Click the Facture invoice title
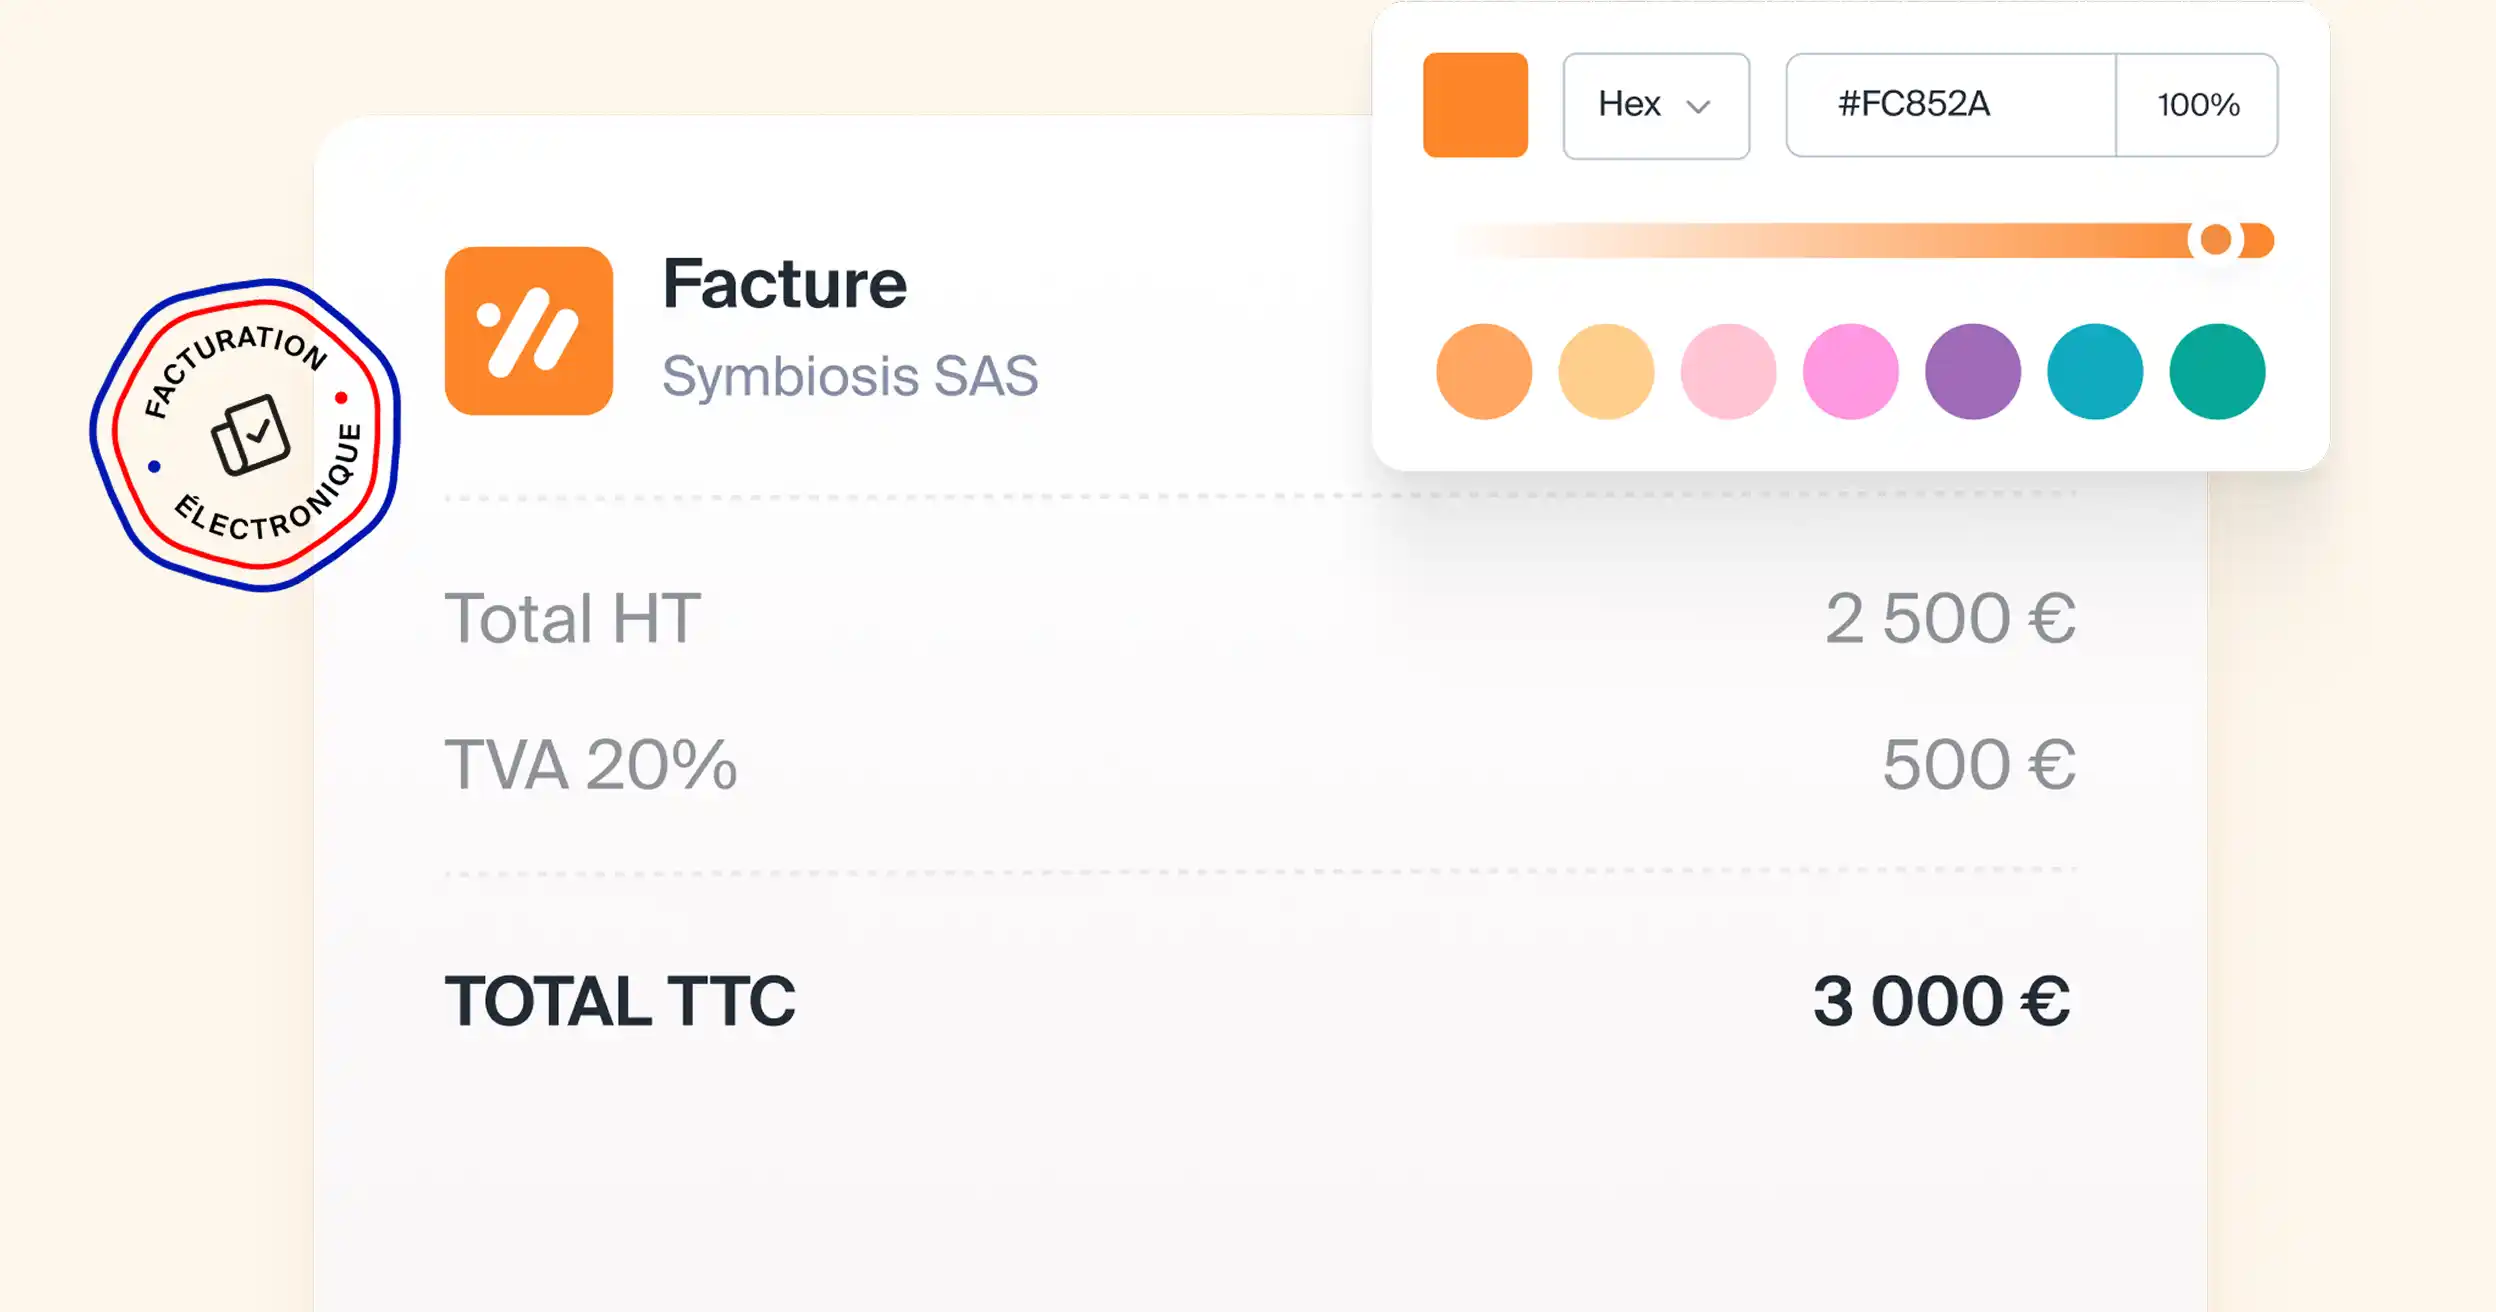Image resolution: width=2496 pixels, height=1312 pixels. [x=785, y=284]
